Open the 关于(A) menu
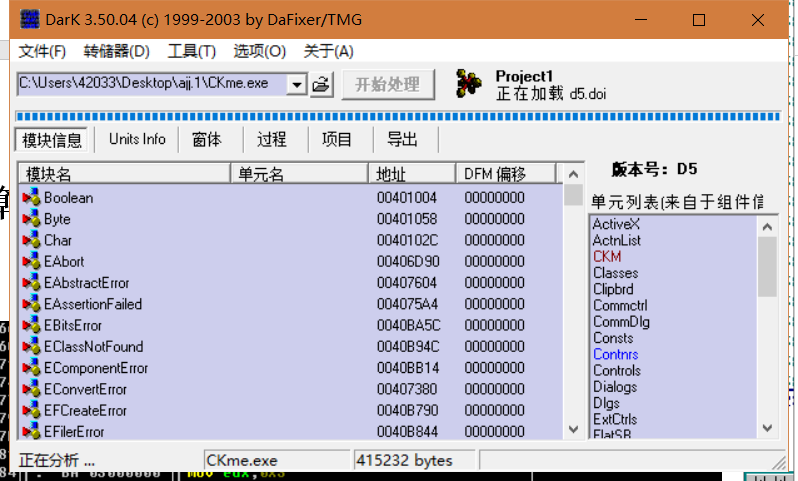The height and width of the screenshot is (481, 798). pos(328,51)
